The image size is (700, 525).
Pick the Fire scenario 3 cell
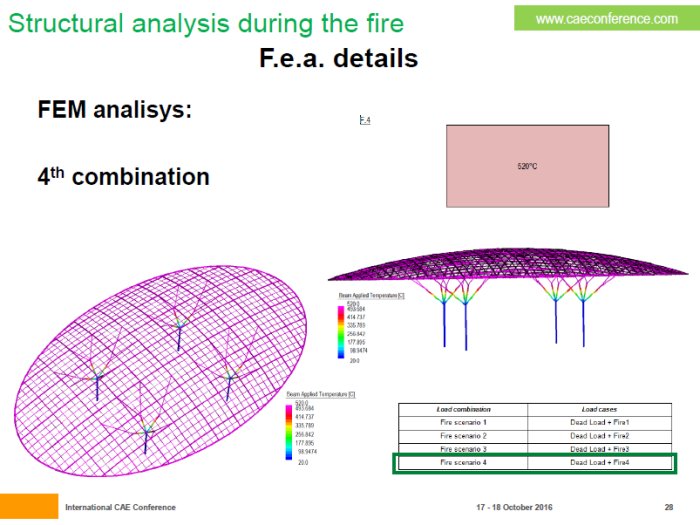coord(464,450)
